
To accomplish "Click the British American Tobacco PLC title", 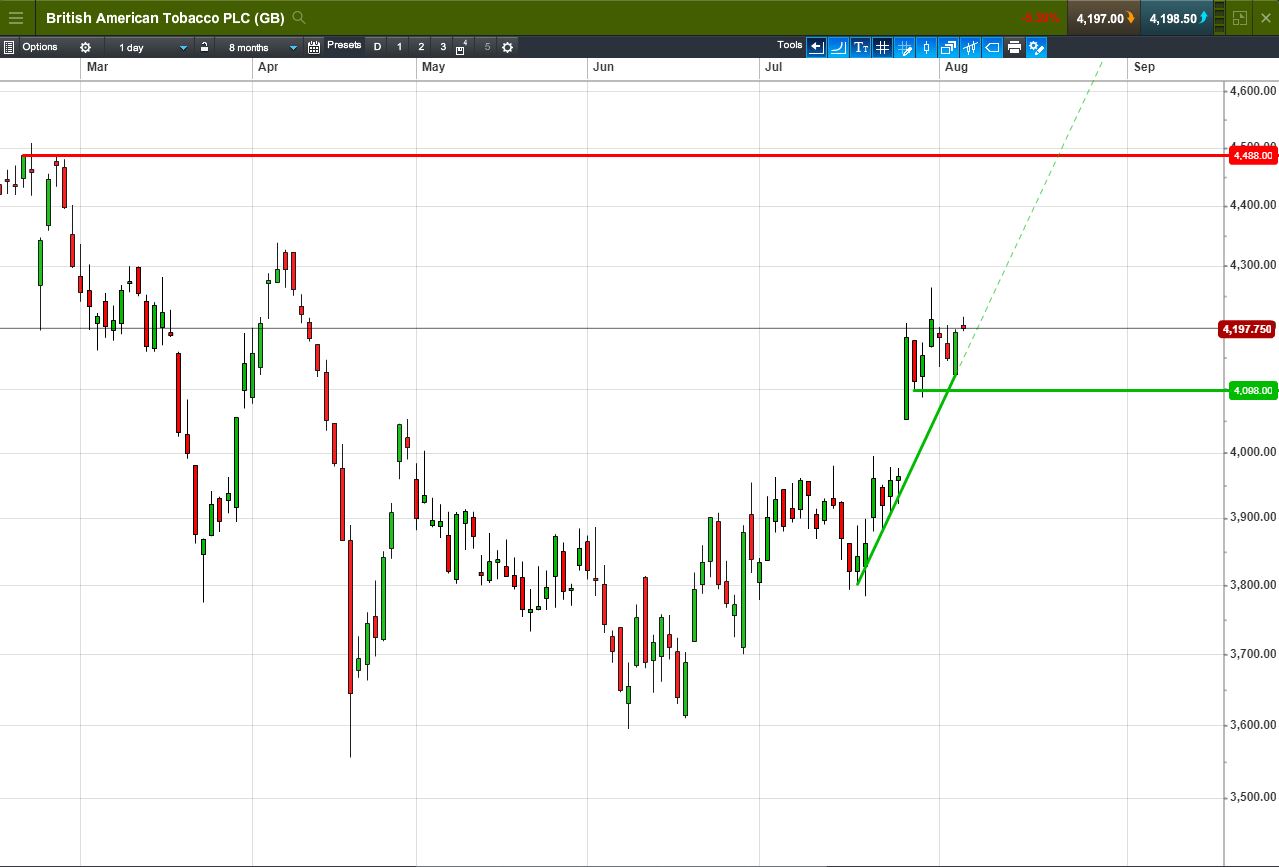I will (x=165, y=18).
